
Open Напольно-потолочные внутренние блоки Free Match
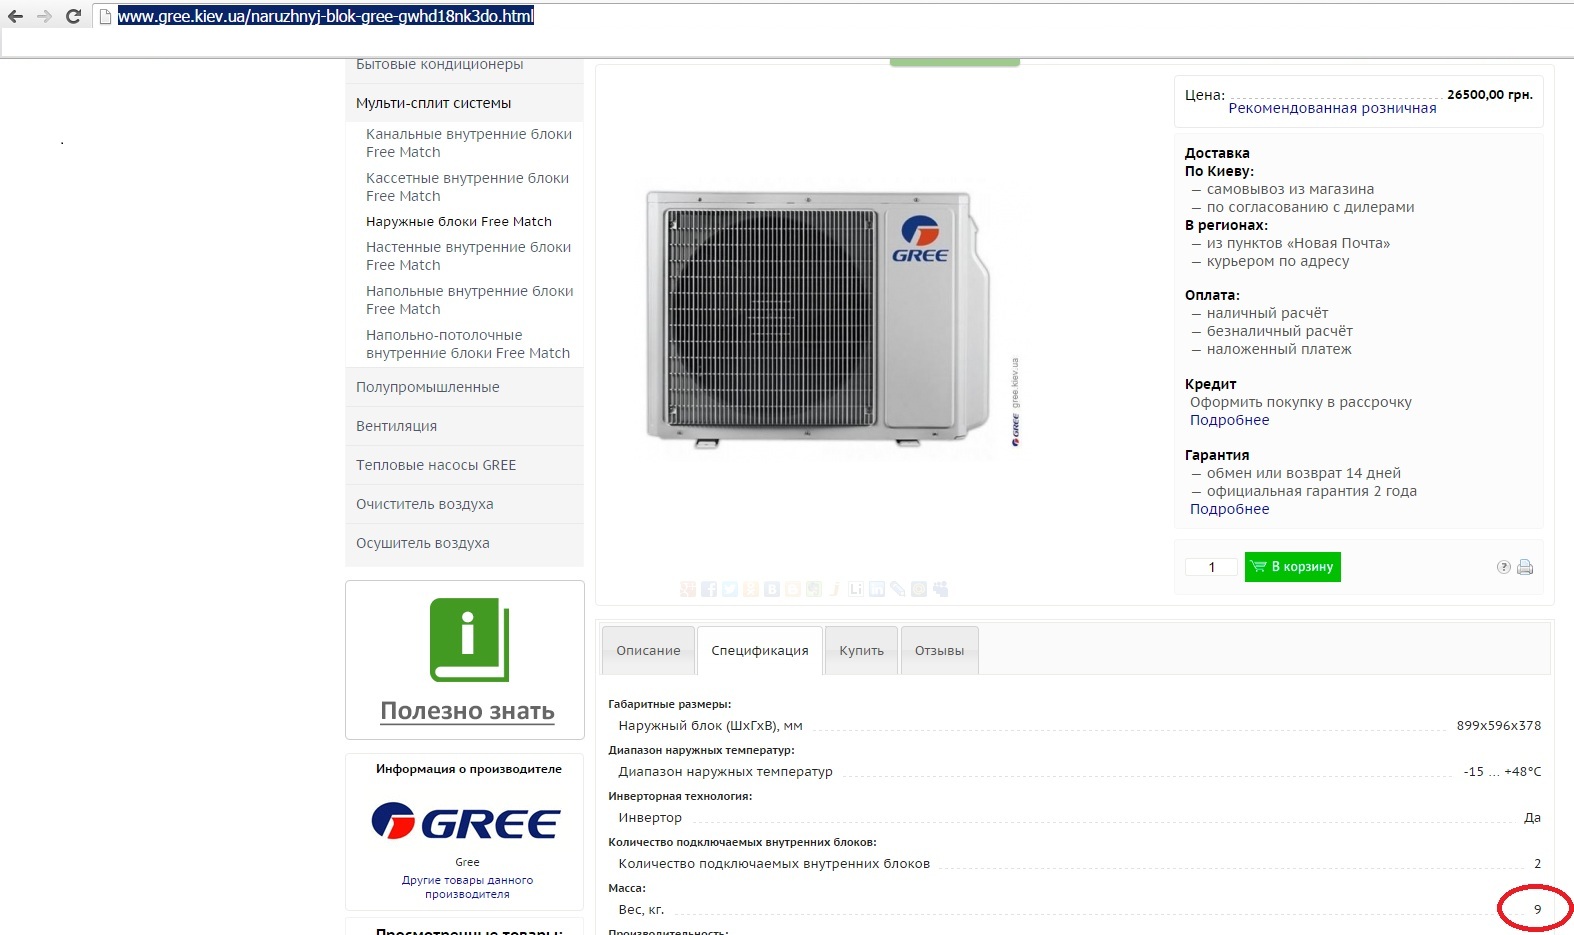468,344
